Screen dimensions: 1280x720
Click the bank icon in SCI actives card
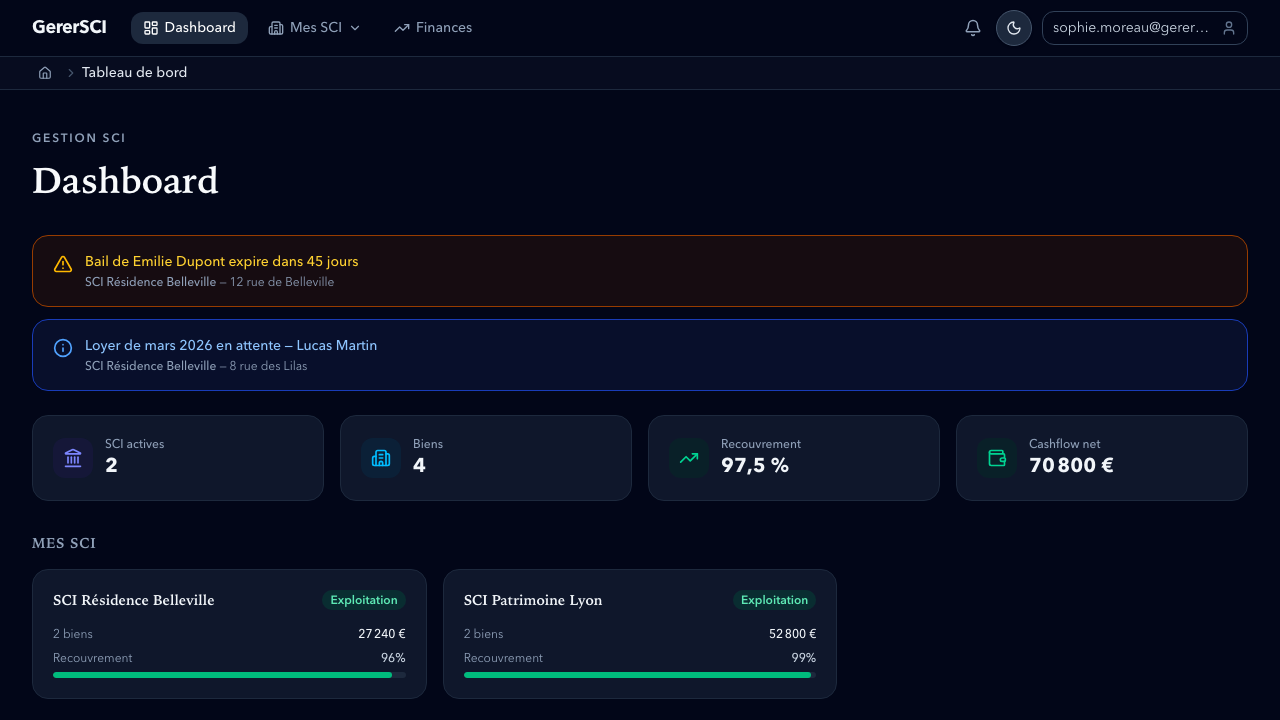click(73, 458)
